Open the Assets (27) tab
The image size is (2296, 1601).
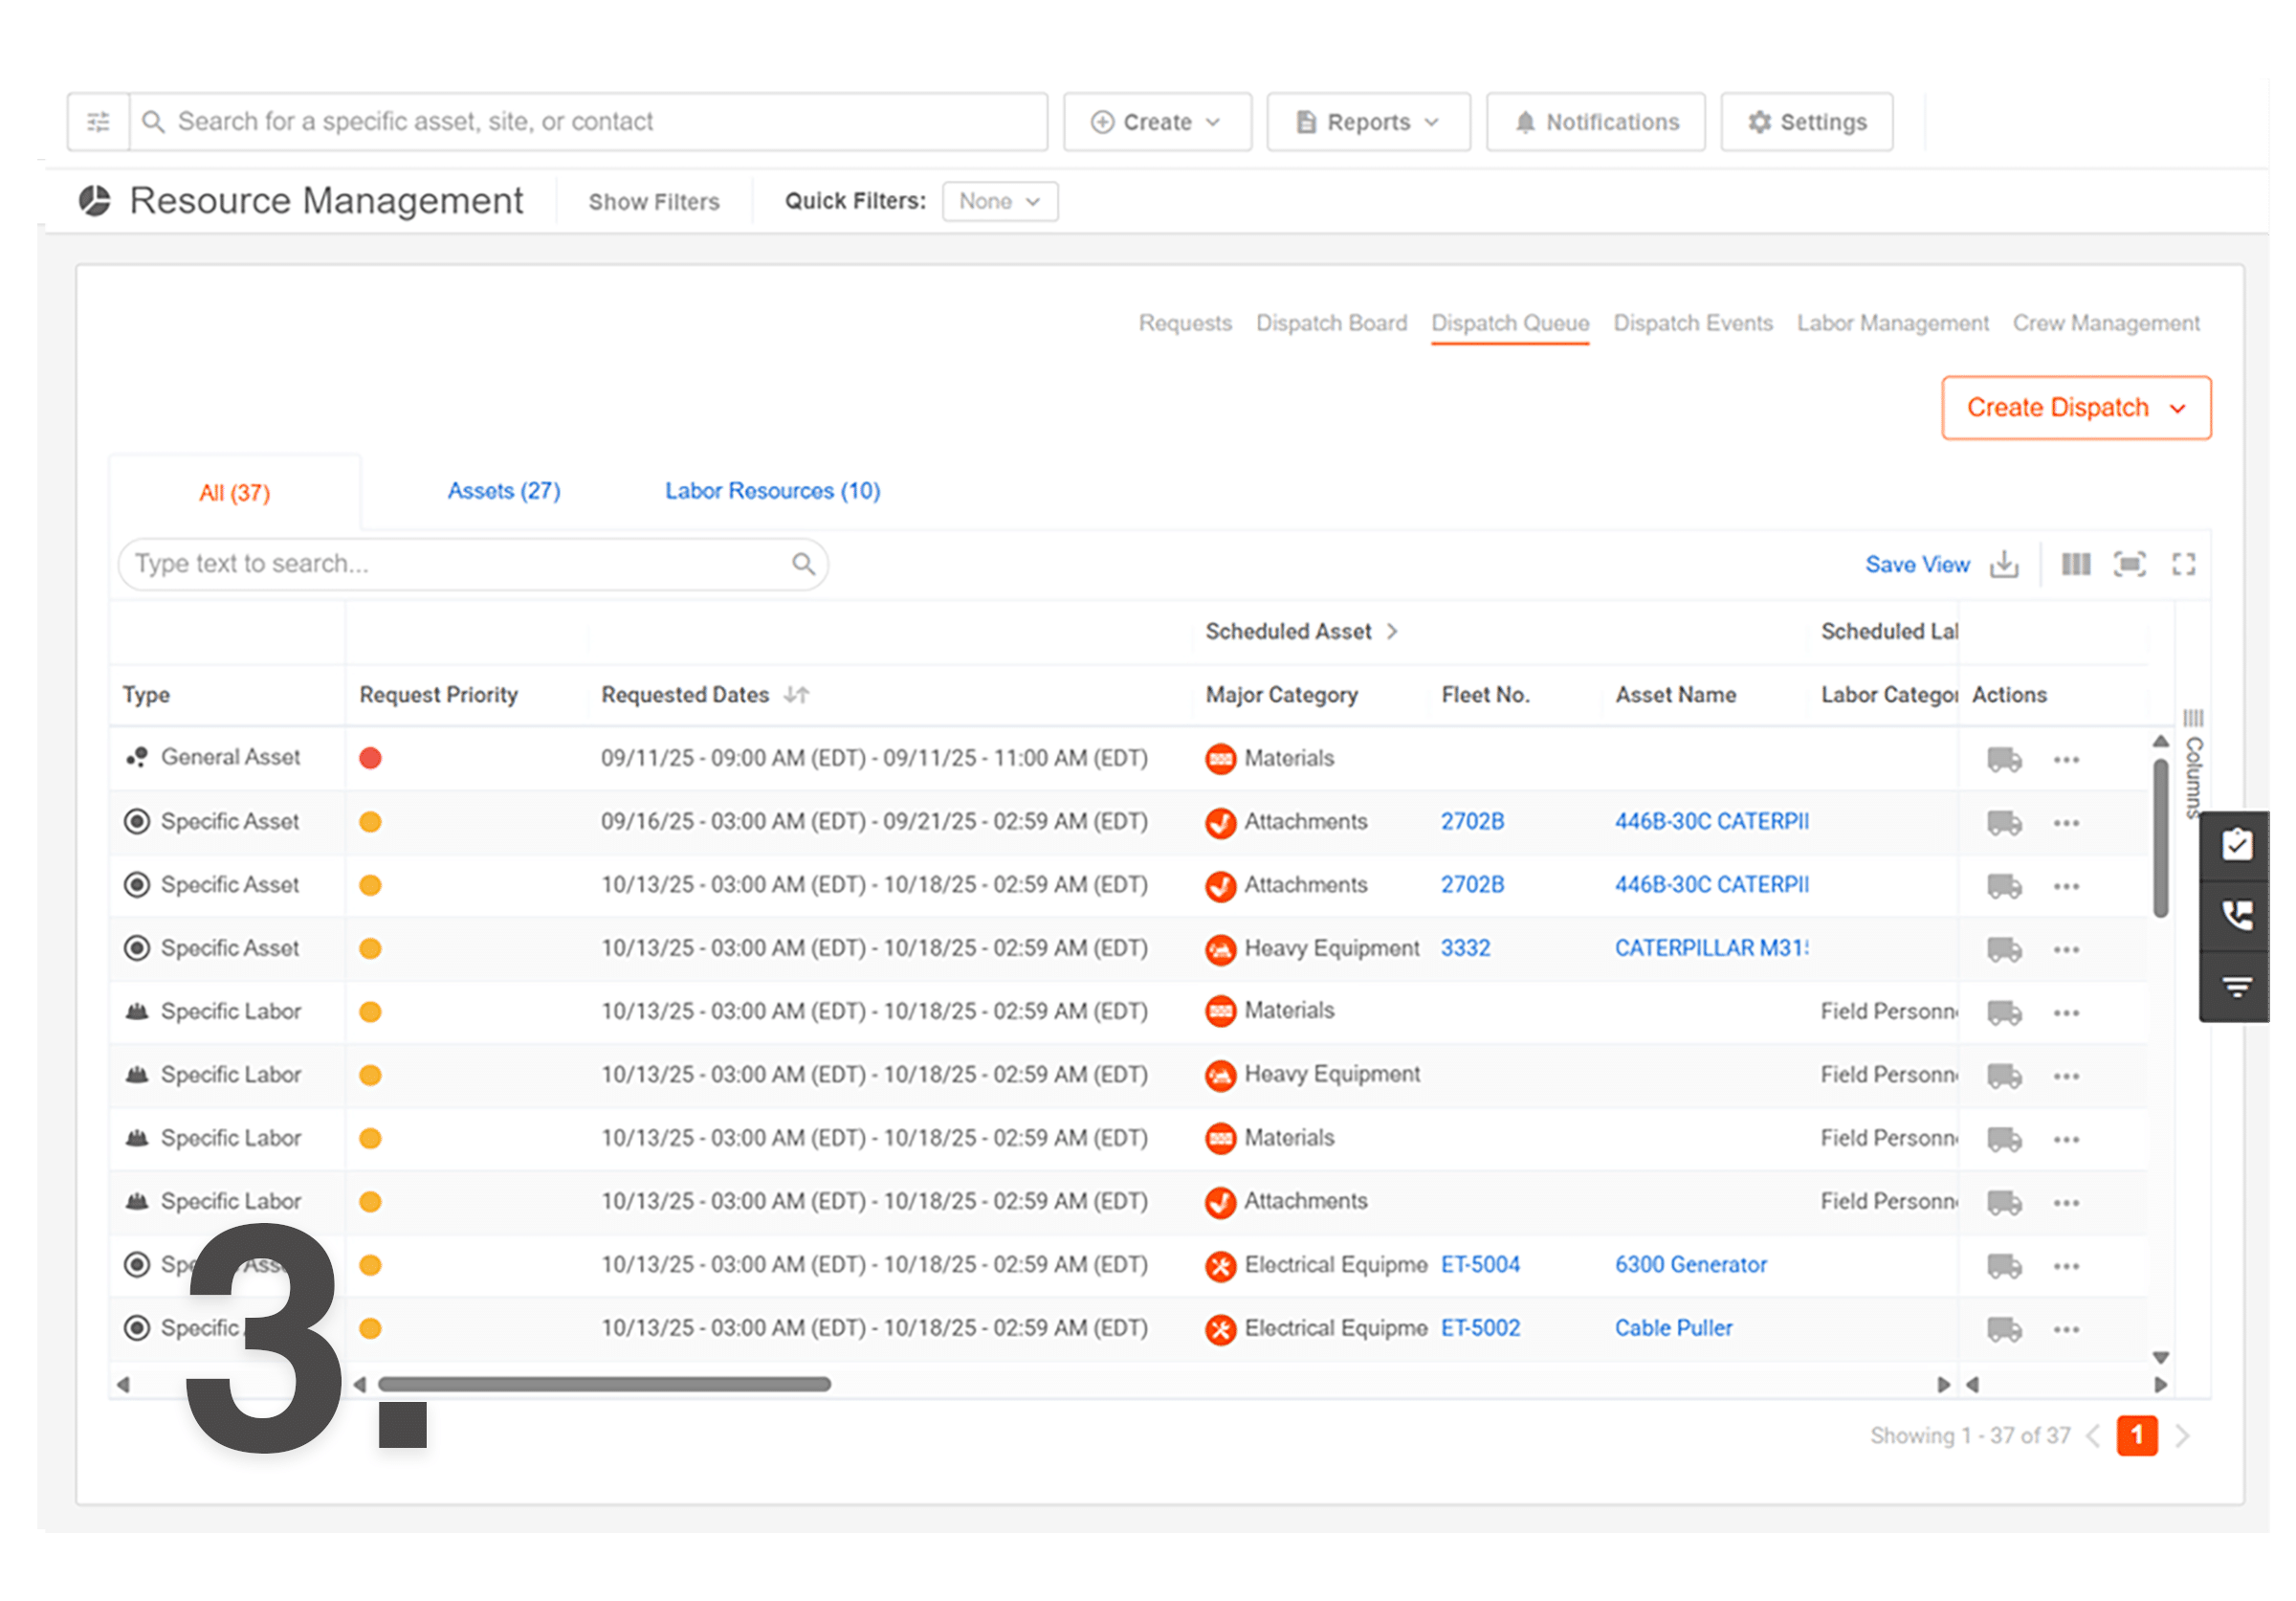coord(504,491)
